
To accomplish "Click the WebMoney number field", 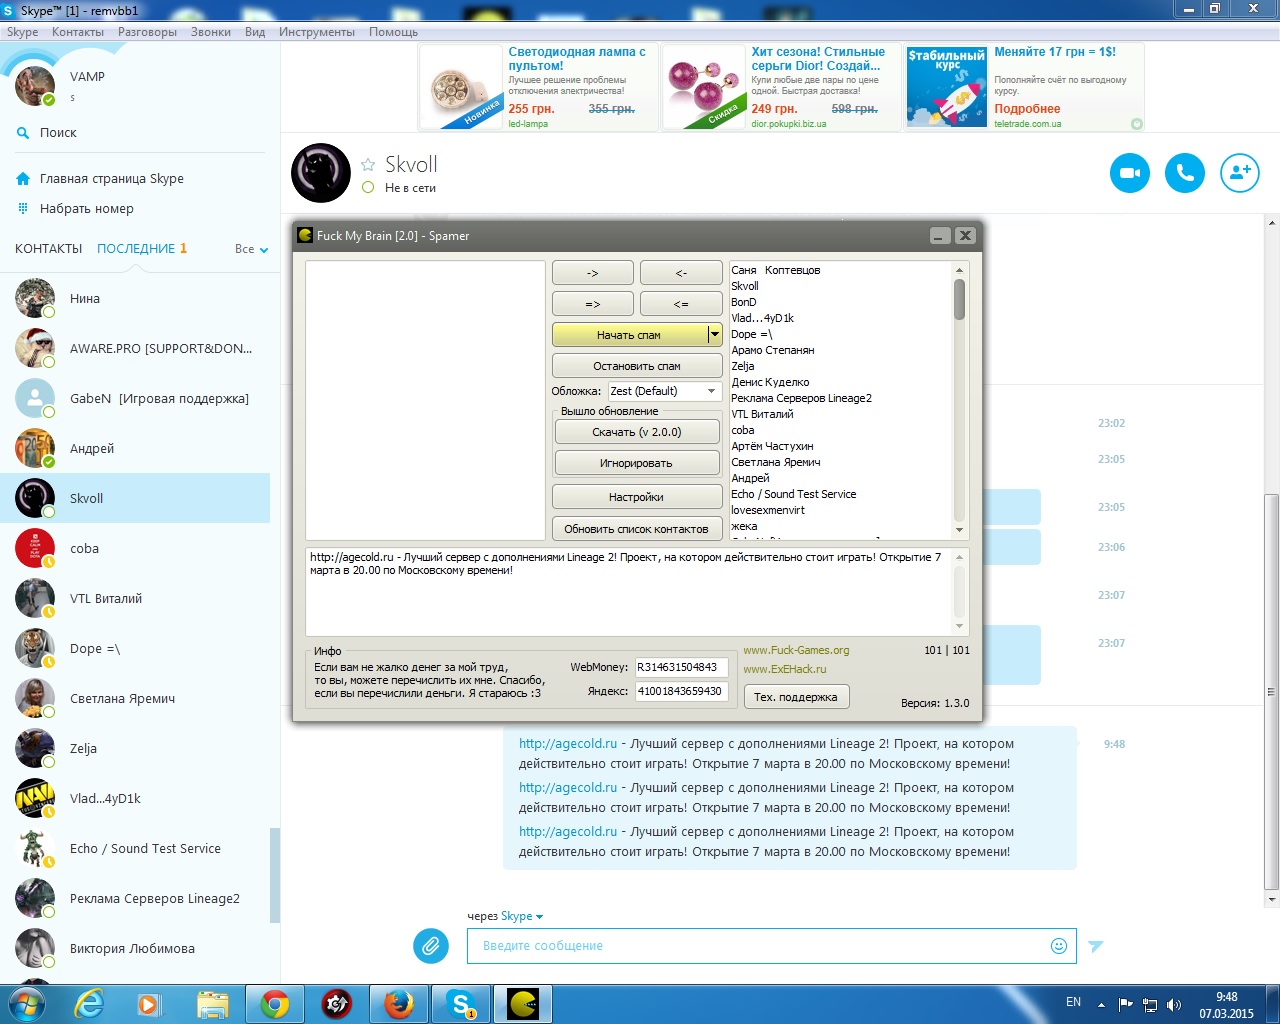I will coord(682,667).
